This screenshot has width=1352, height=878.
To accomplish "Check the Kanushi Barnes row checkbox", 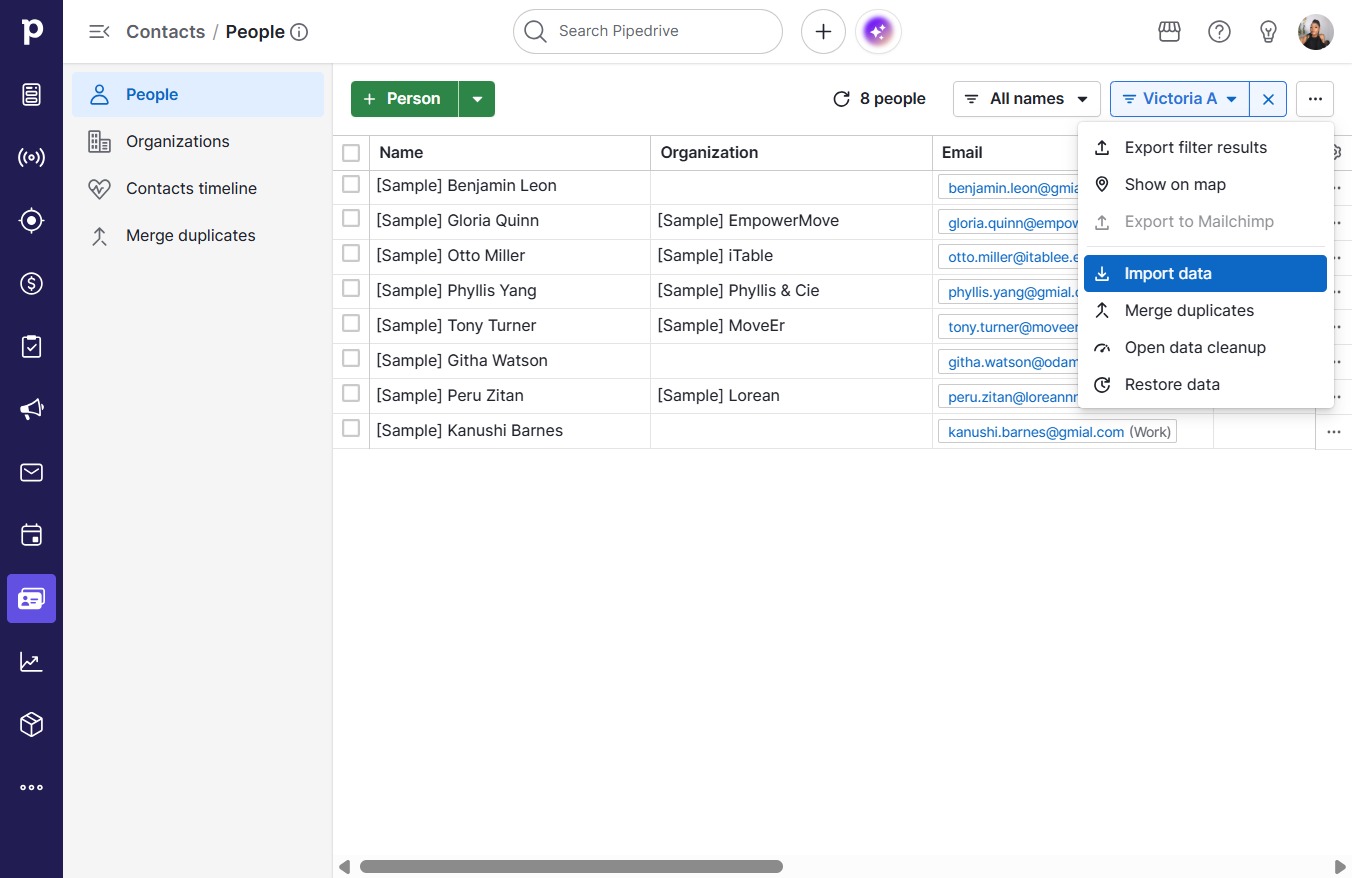I will coord(351,428).
